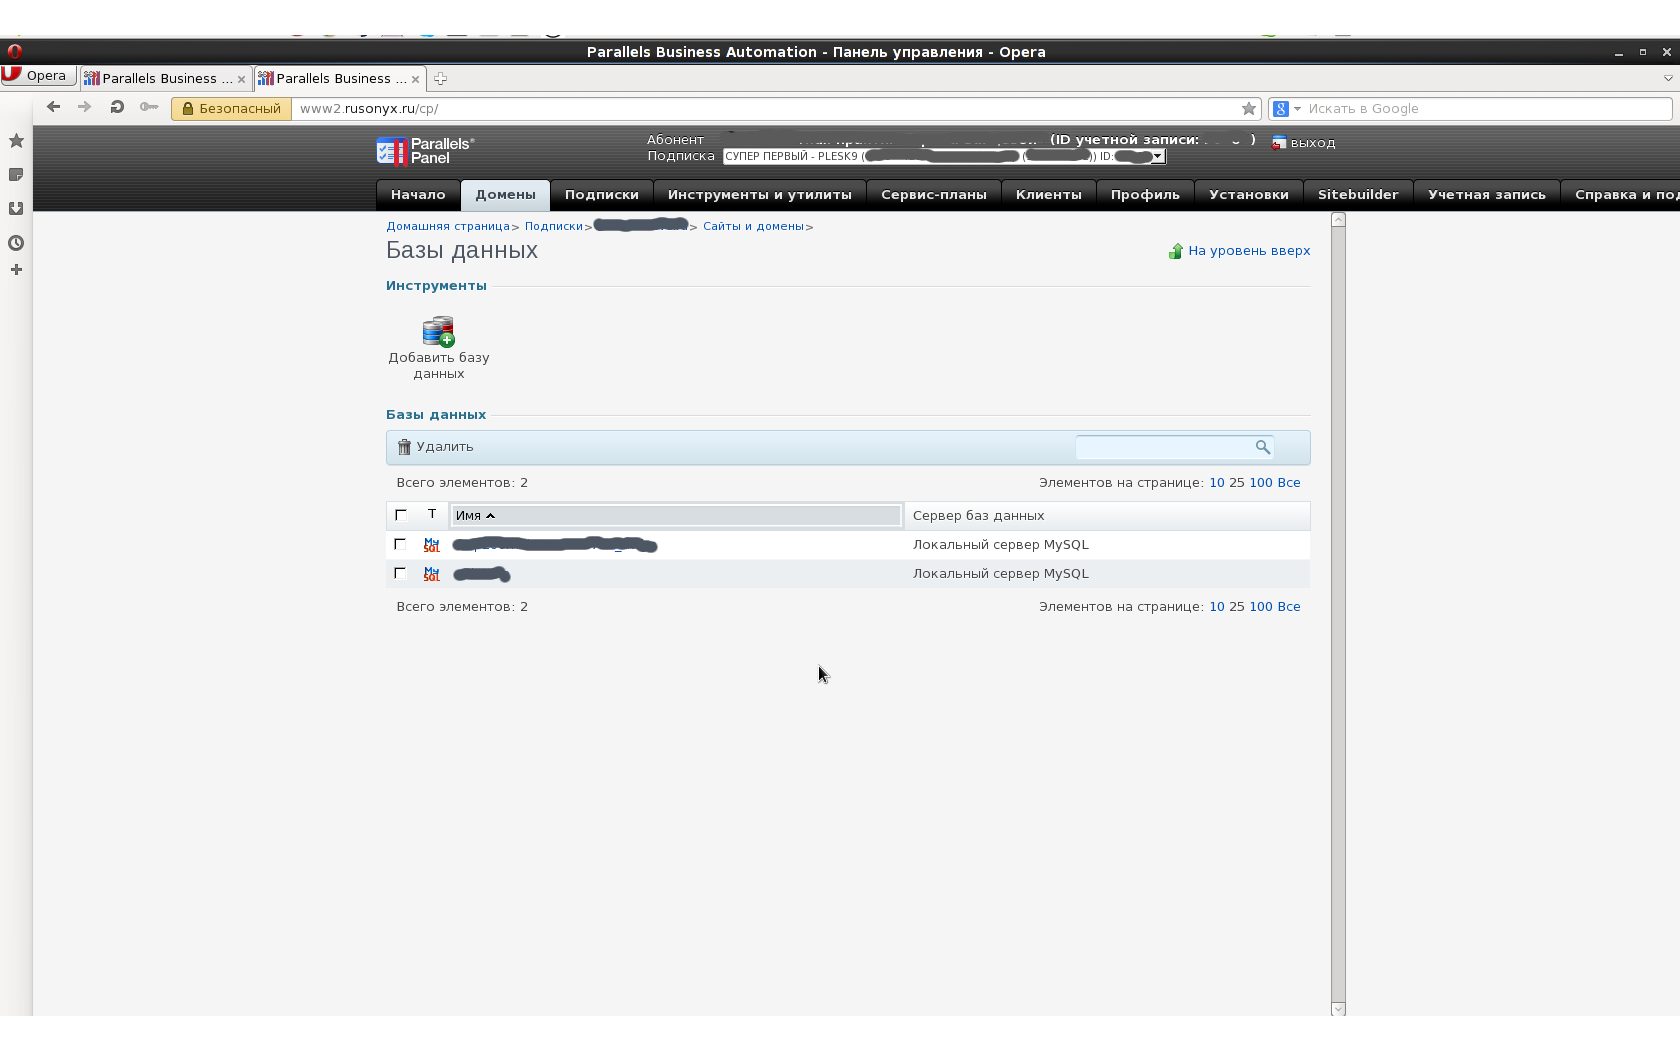This screenshot has height=1050, width=1680.
Task: Click the MySQL icon in second database row
Action: click(x=431, y=574)
